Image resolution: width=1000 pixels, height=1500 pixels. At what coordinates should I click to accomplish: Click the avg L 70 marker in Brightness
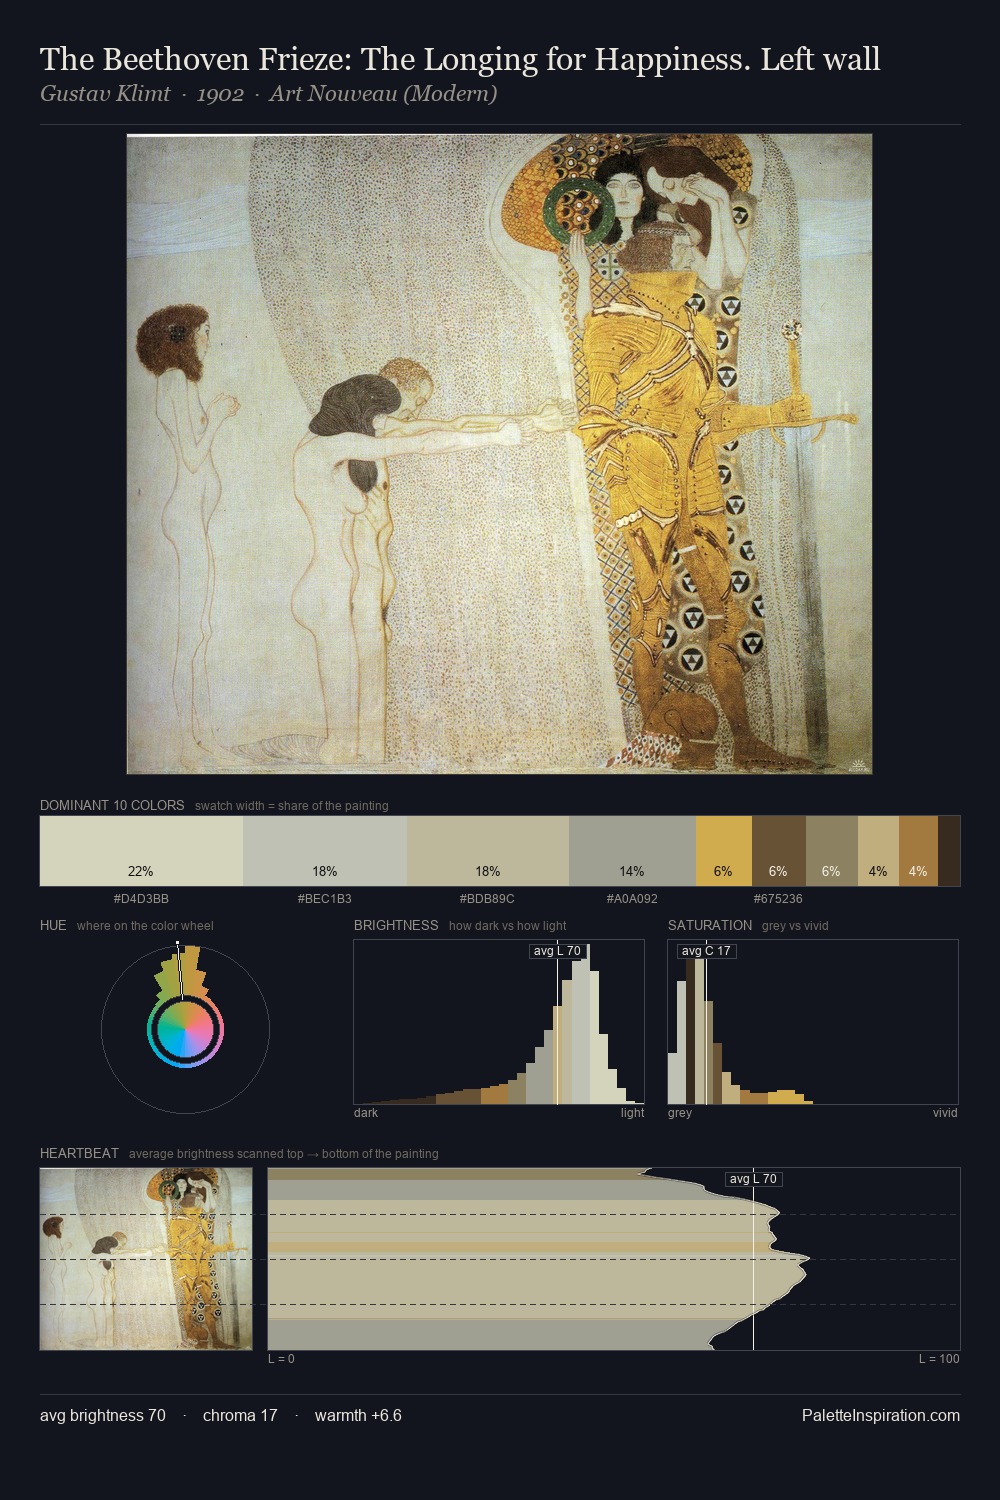557,951
